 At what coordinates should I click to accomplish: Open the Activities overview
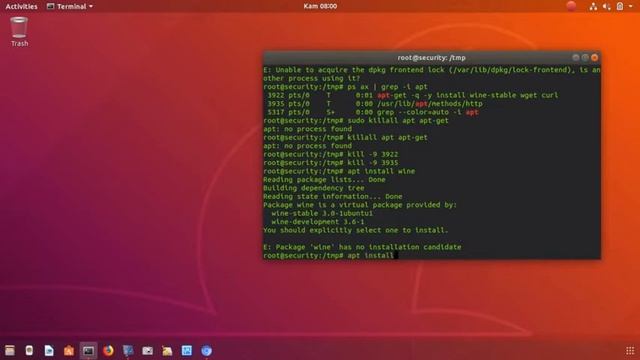click(21, 6)
